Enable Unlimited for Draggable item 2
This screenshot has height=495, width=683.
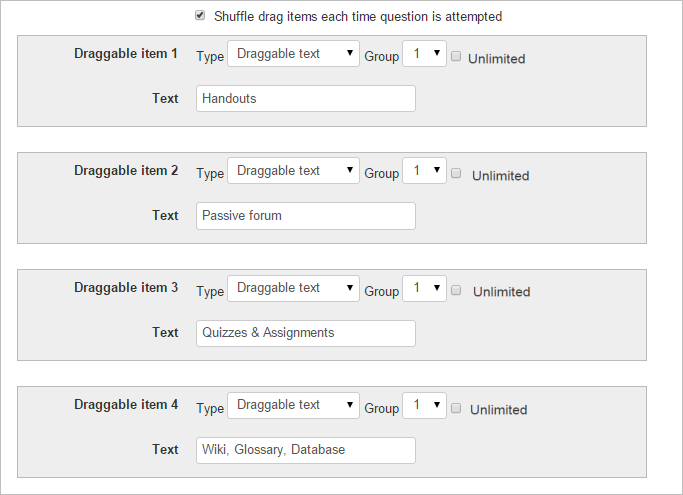point(456,174)
